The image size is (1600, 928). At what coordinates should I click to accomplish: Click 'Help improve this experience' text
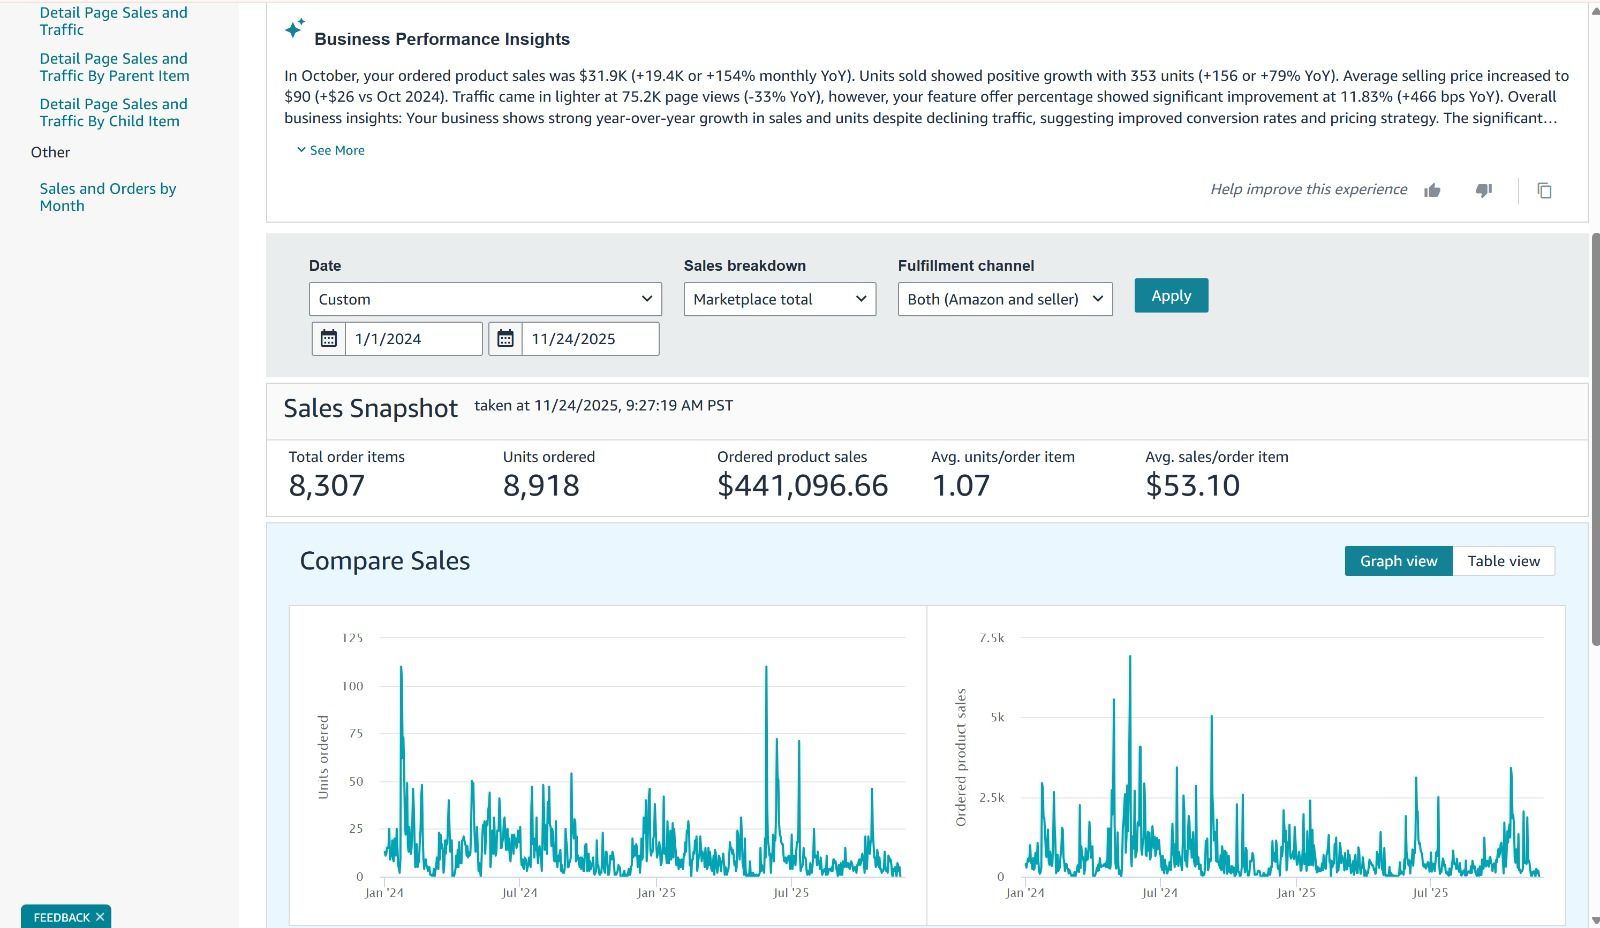(1308, 189)
